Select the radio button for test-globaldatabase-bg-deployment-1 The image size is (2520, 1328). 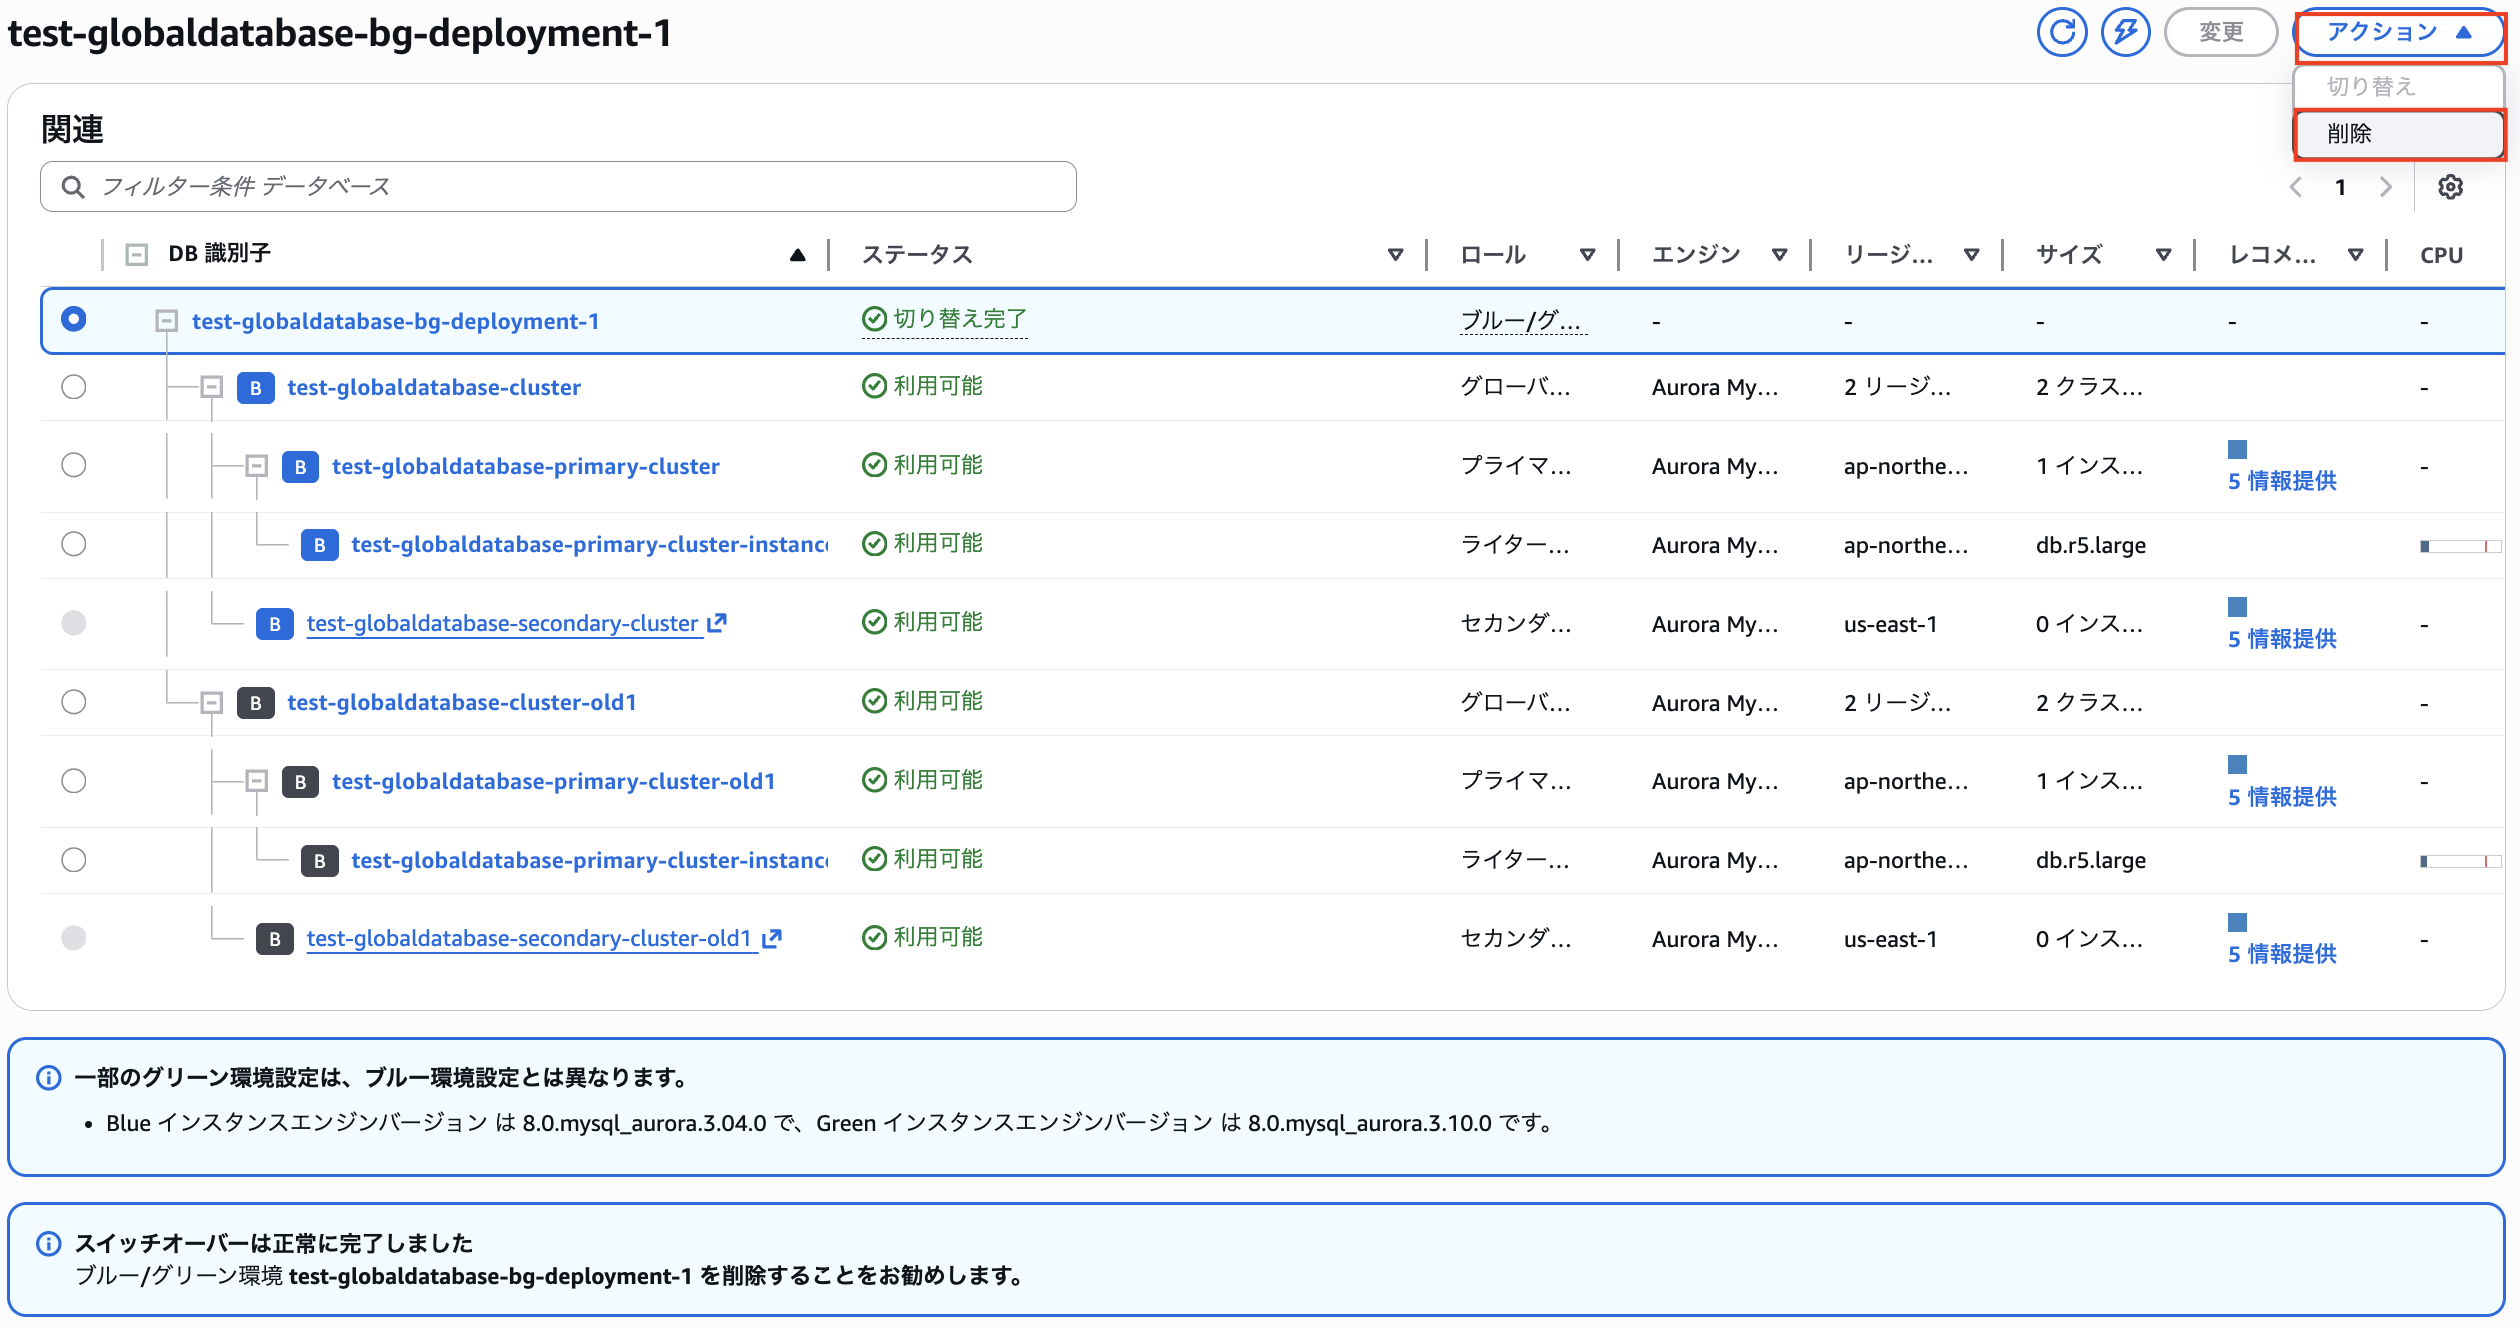(73, 320)
